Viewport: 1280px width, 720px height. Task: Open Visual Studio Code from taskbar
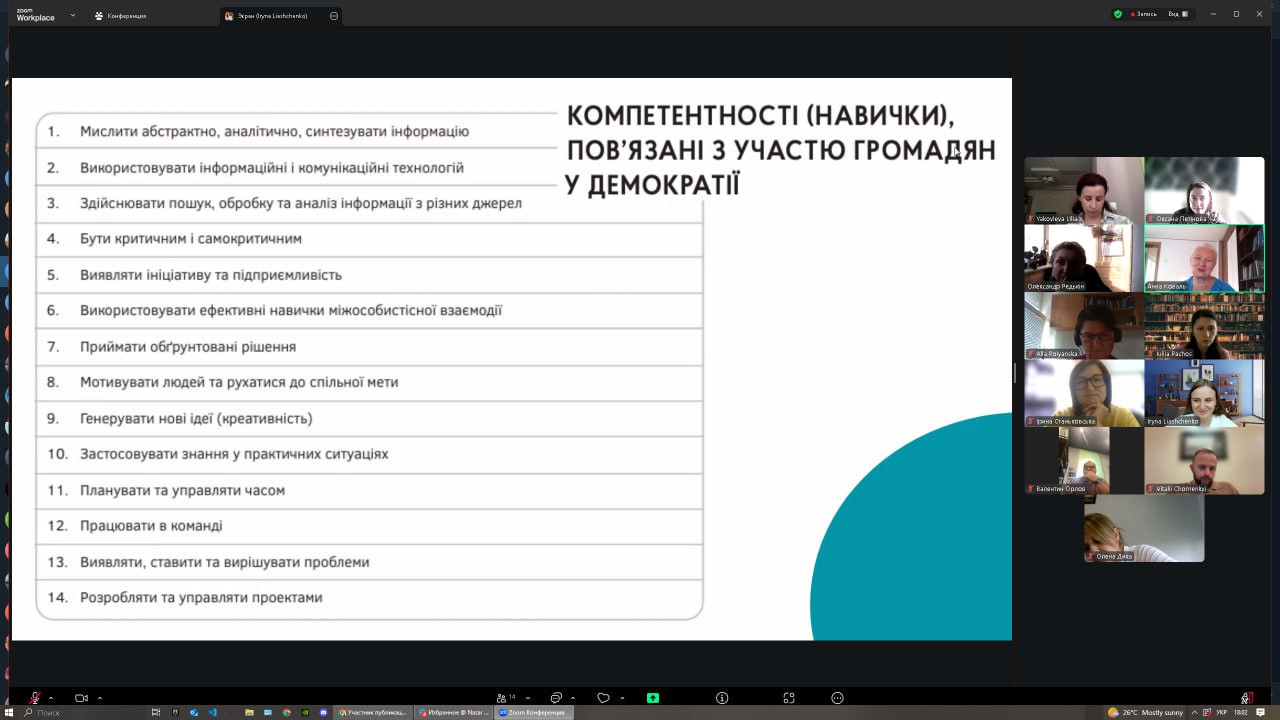point(213,712)
